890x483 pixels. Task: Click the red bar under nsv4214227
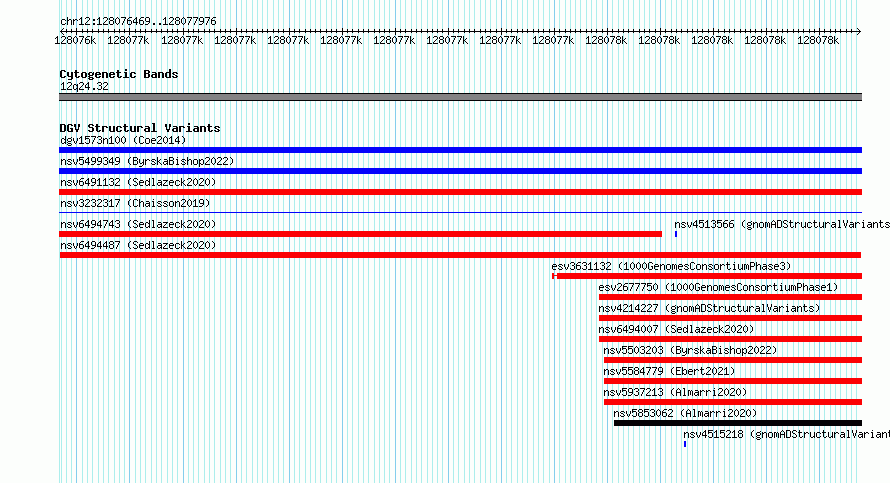coord(731,318)
